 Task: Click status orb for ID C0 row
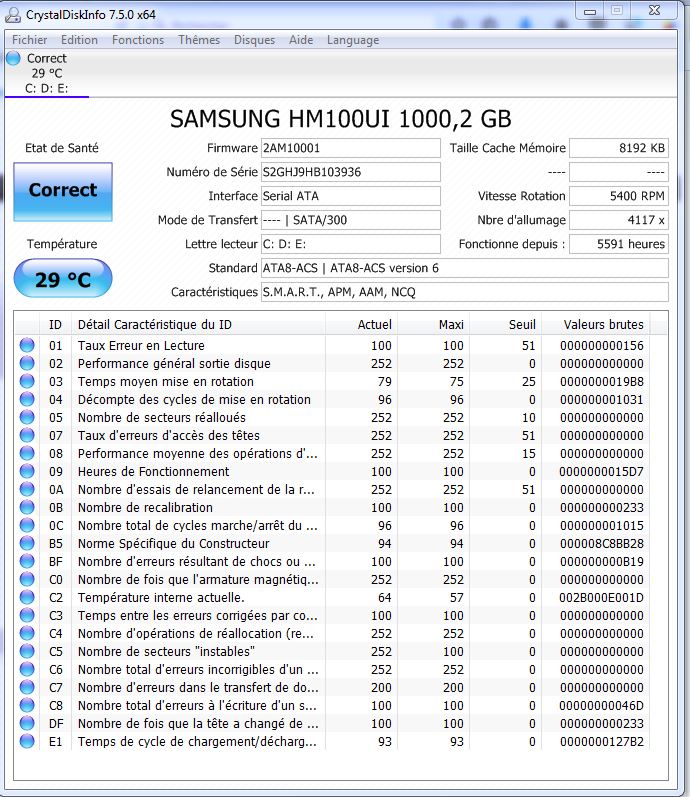[x=27, y=579]
